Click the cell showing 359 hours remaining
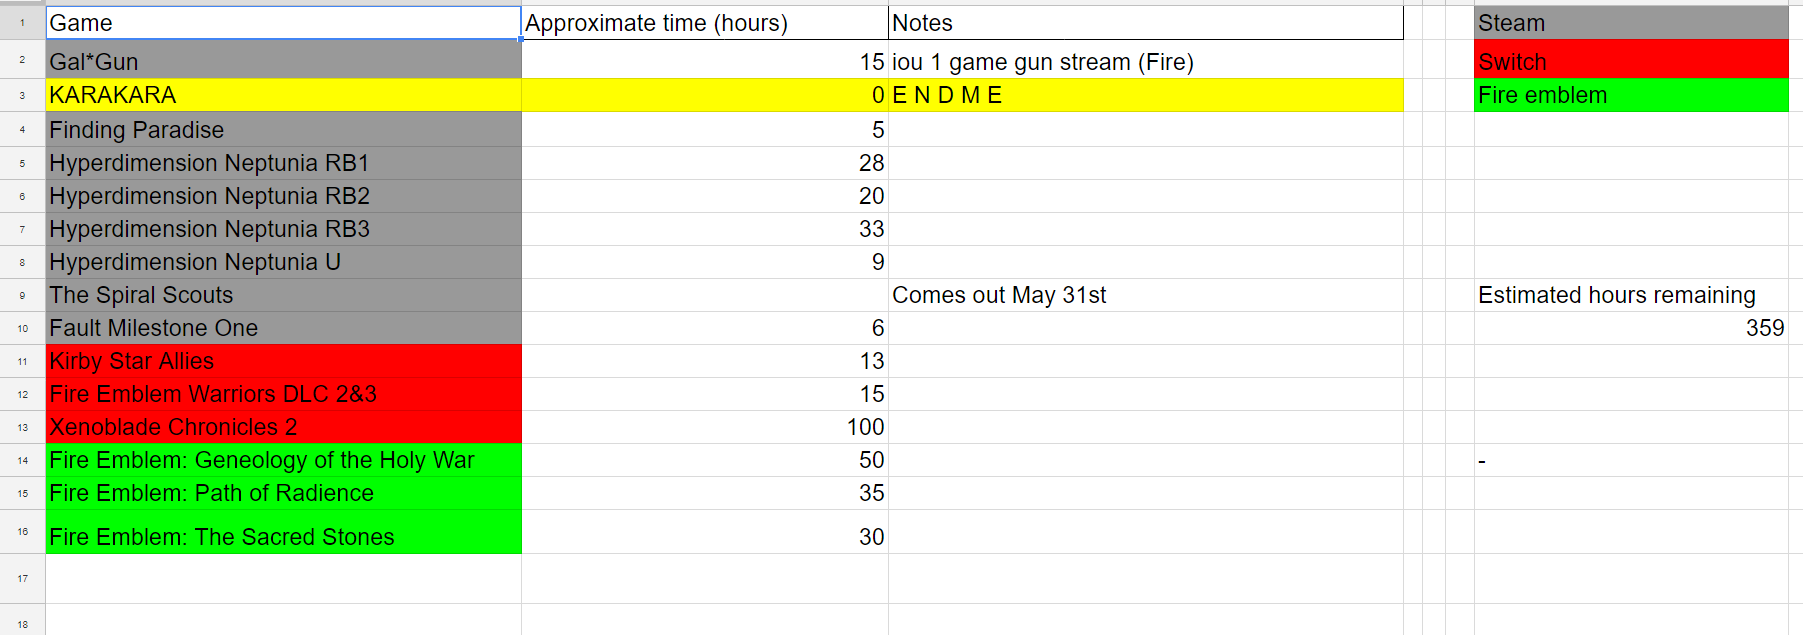Viewport: 1803px width, 635px height. (x=1631, y=328)
